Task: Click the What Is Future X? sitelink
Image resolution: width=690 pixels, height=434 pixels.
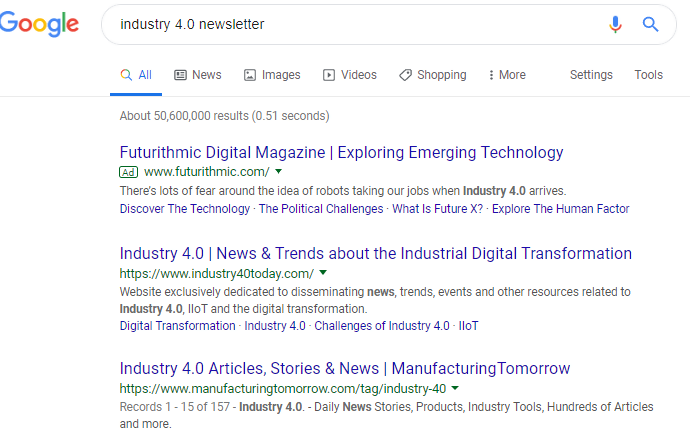Action: point(437,209)
